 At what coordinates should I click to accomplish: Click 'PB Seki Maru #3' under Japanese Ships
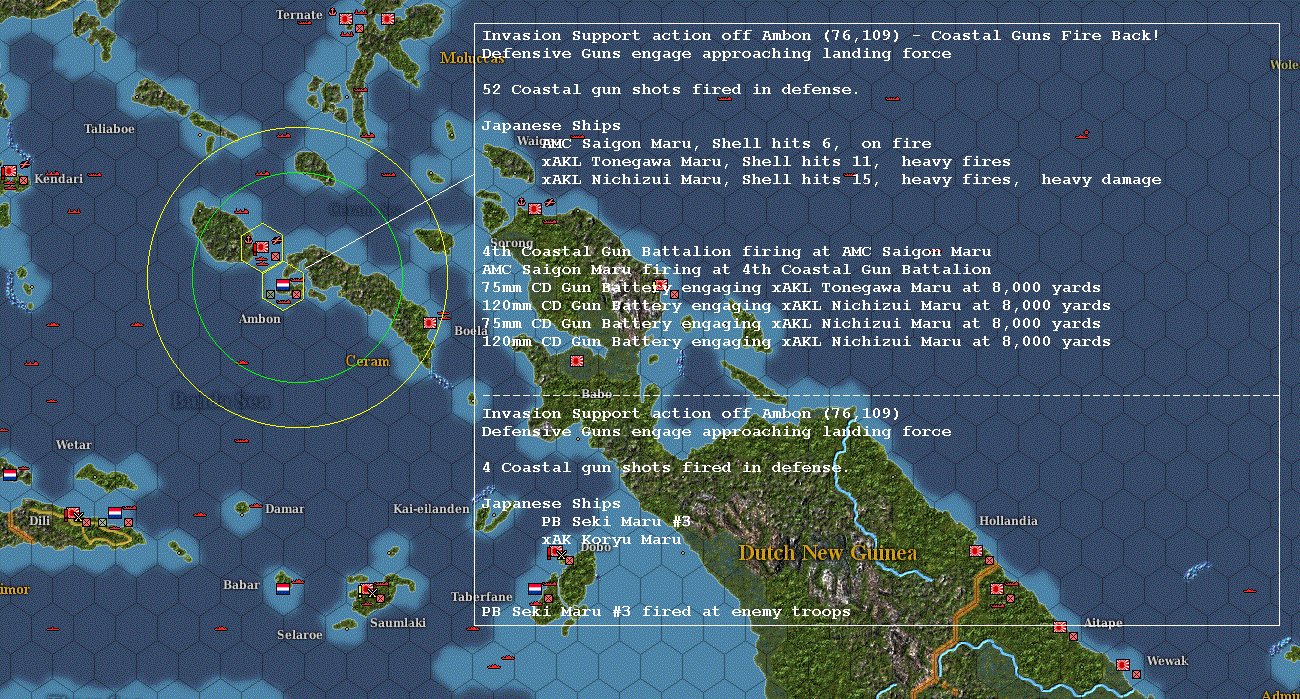click(x=616, y=521)
